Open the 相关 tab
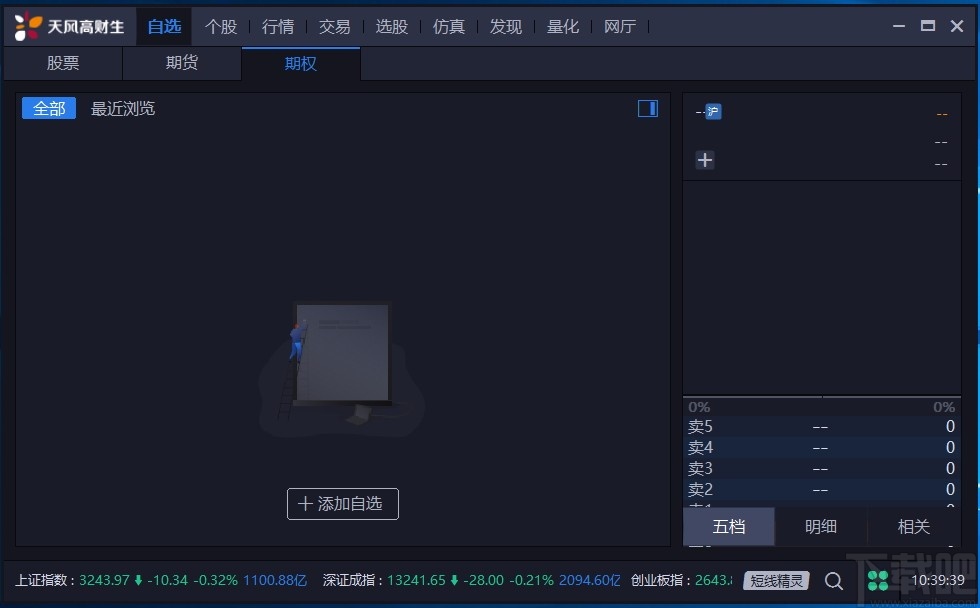Image resolution: width=980 pixels, height=608 pixels. (x=913, y=526)
